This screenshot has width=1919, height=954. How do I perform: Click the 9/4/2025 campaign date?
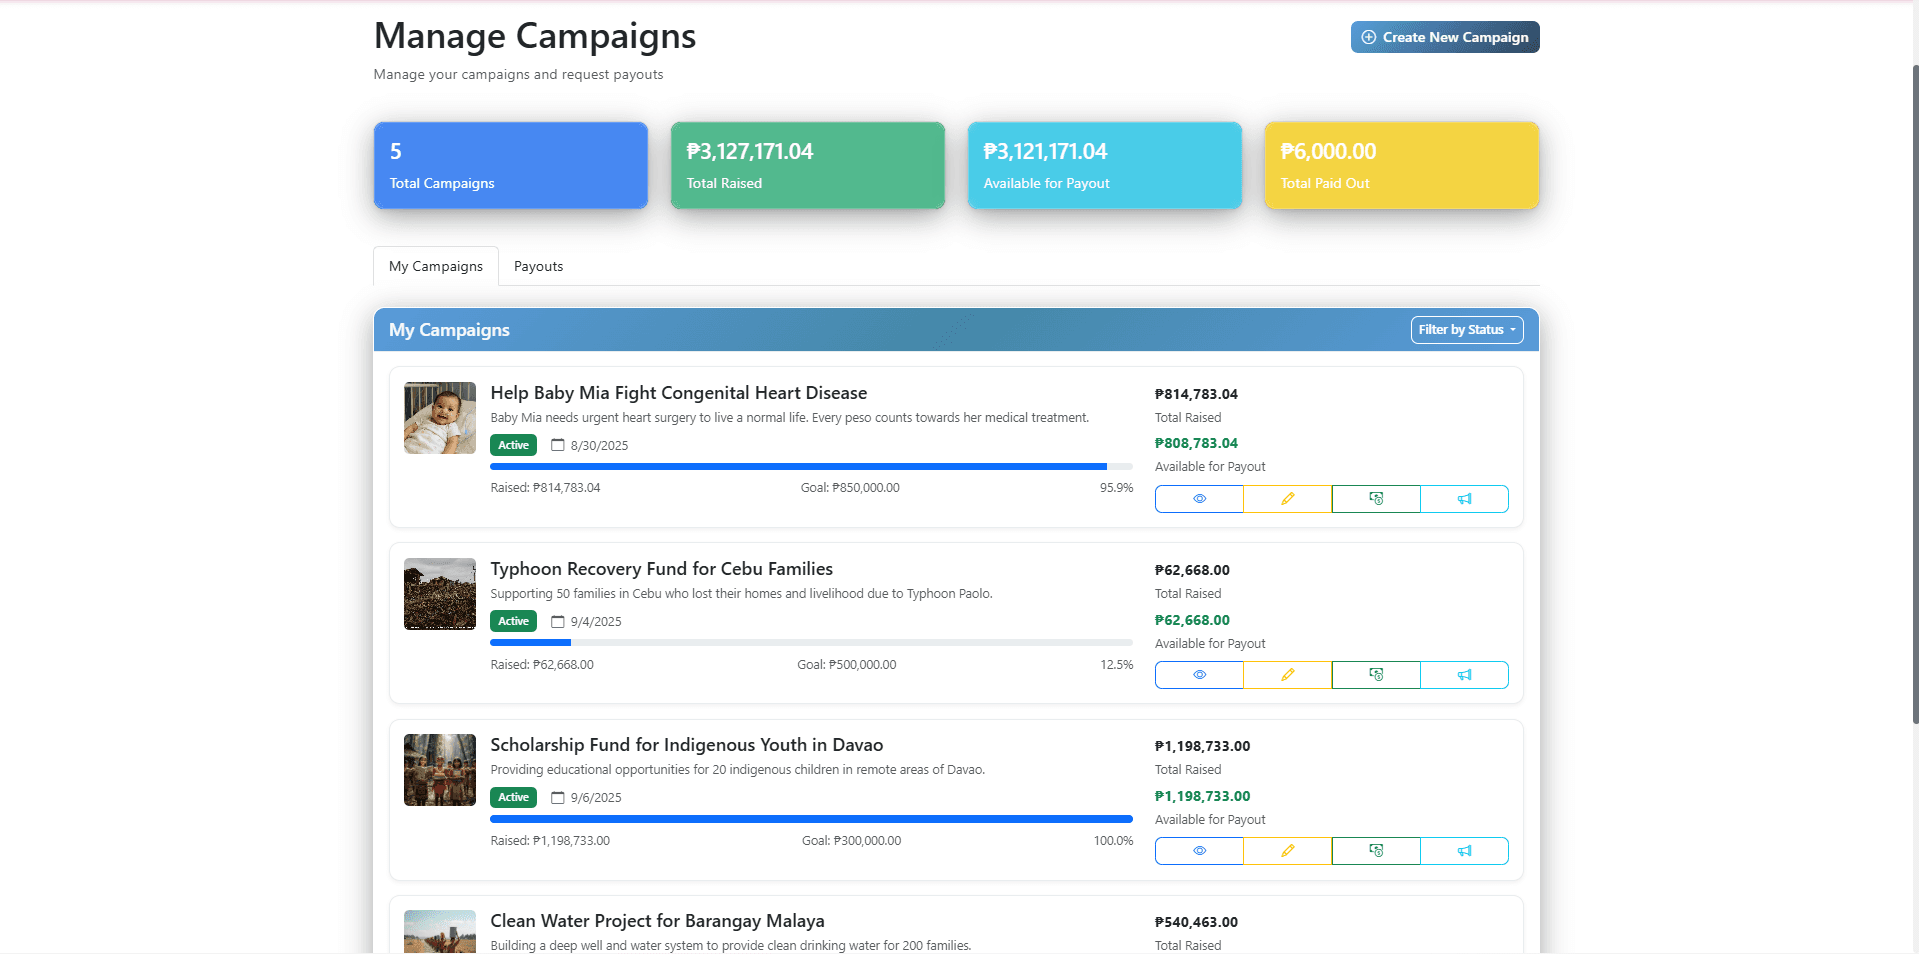click(596, 622)
